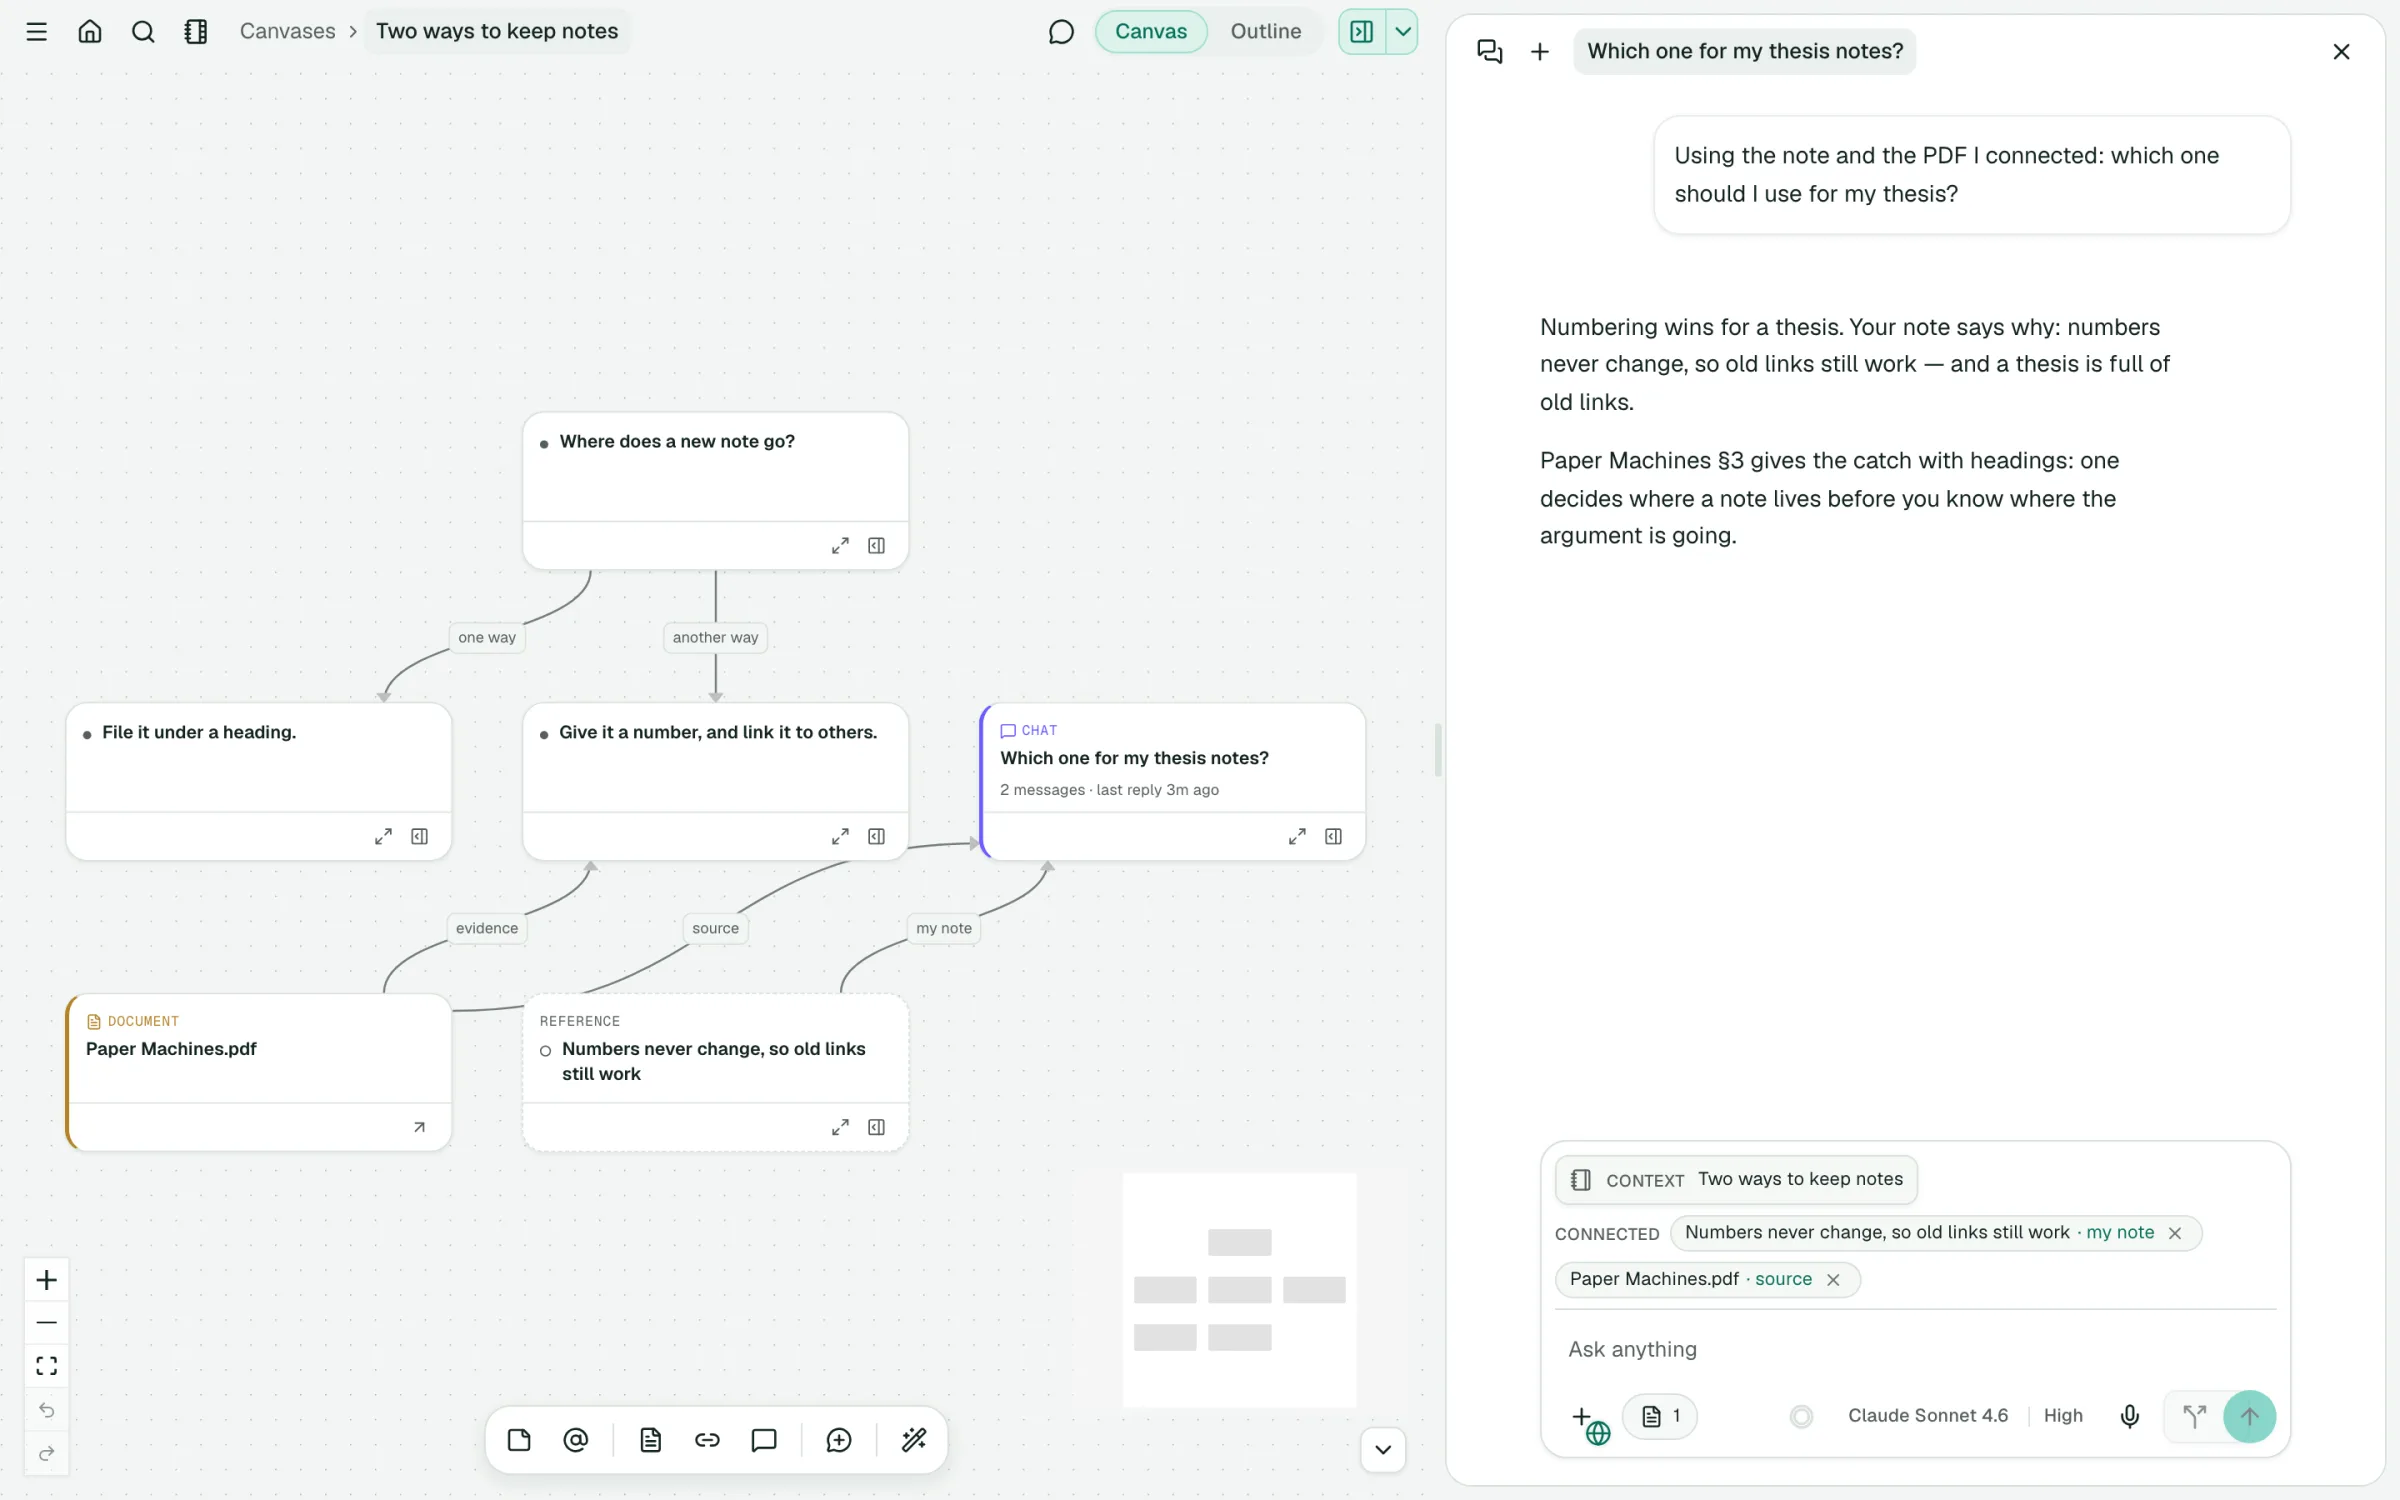The image size is (2400, 1500).
Task: Open the chat history icon in chat panel
Action: point(1490,51)
